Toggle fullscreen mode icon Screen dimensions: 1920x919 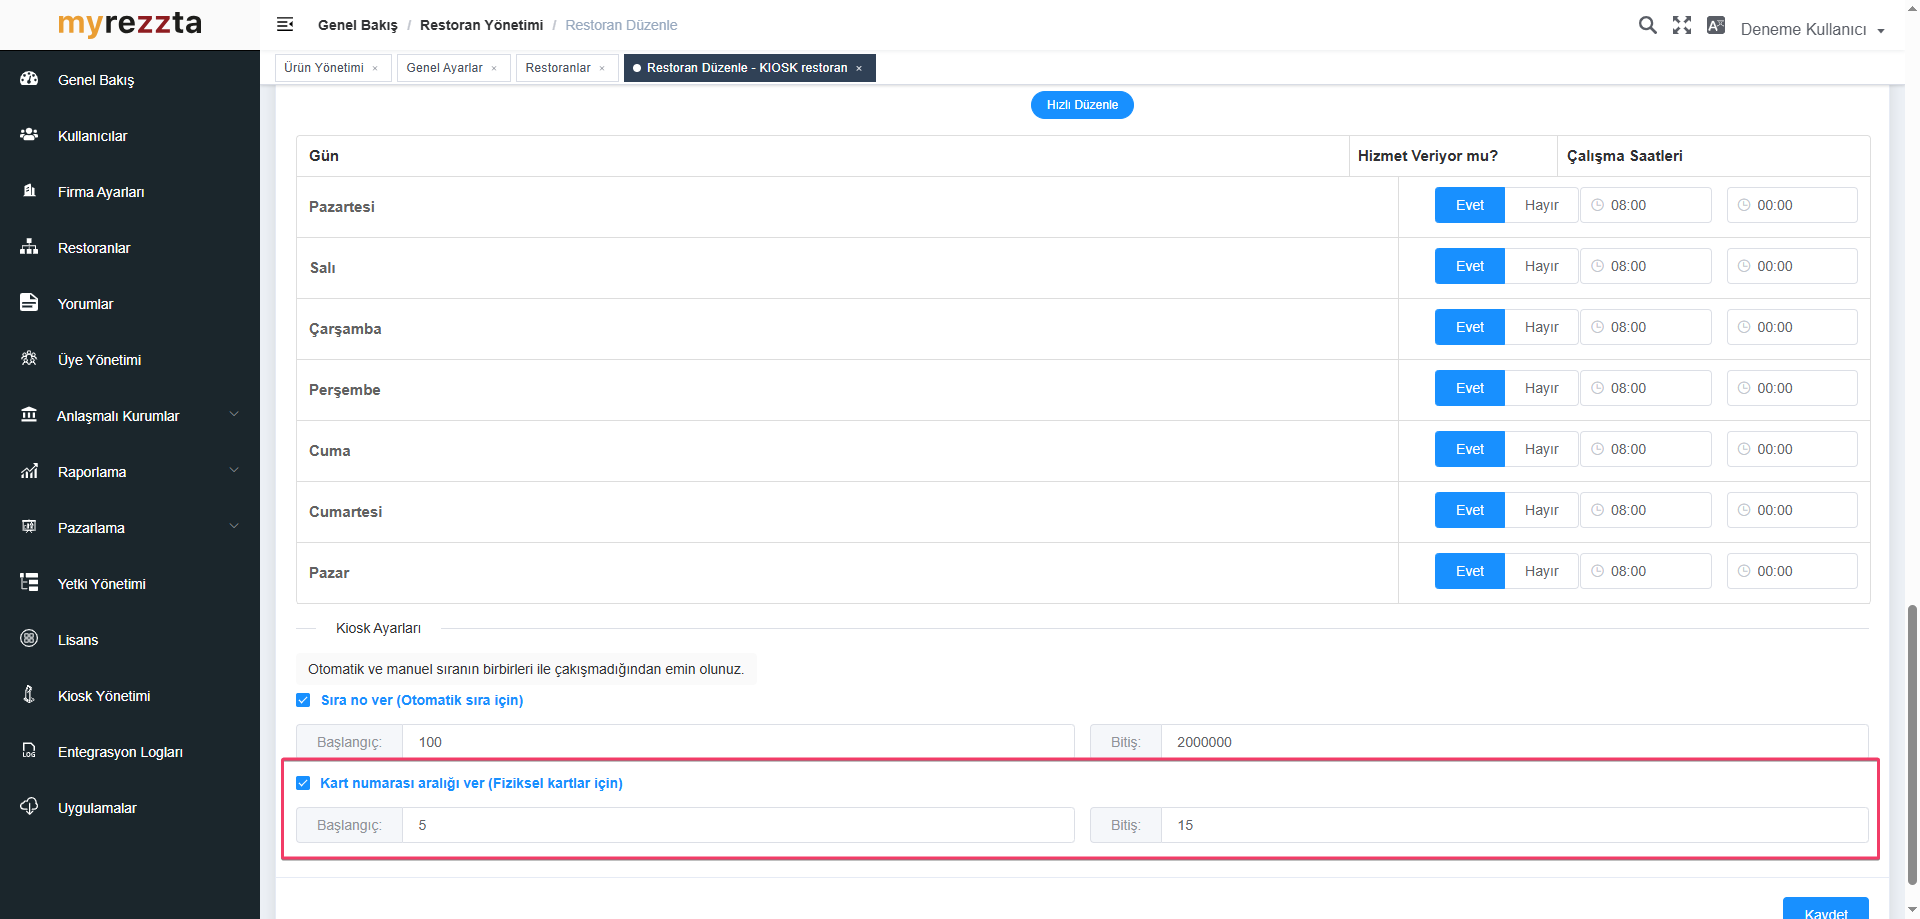(1682, 26)
